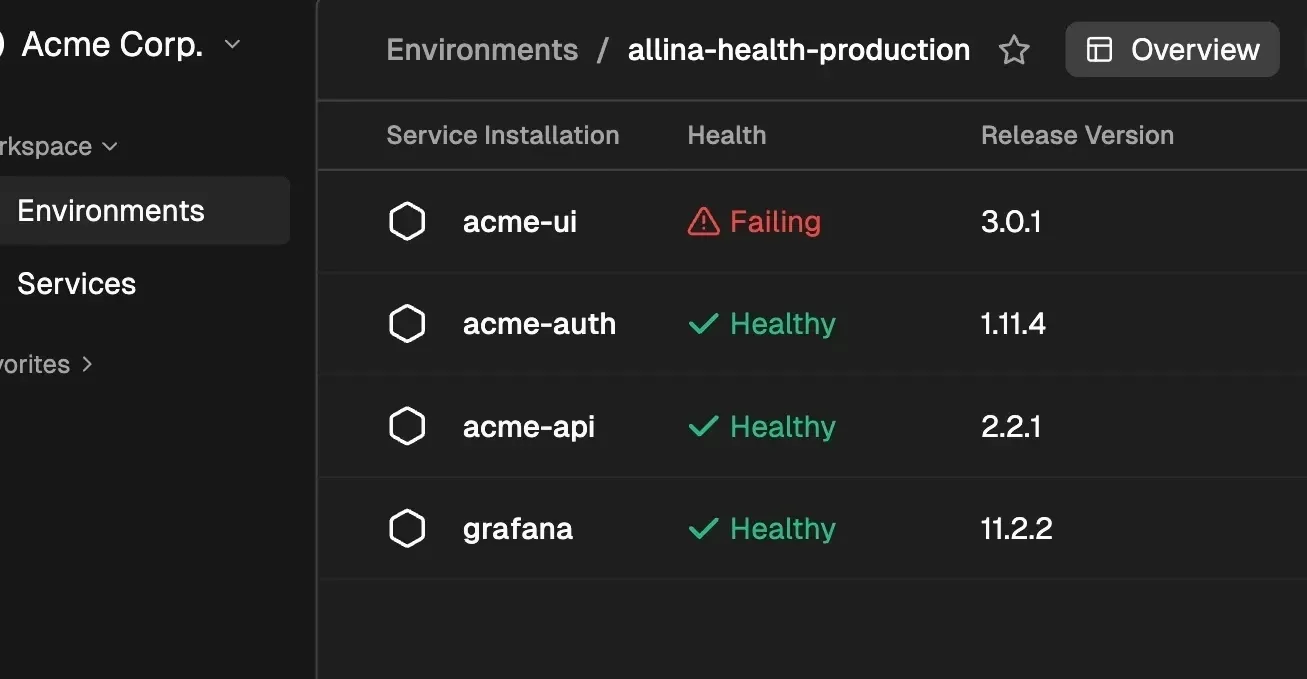Switch to the Overview tab
The width and height of the screenshot is (1307, 679).
coord(1172,50)
